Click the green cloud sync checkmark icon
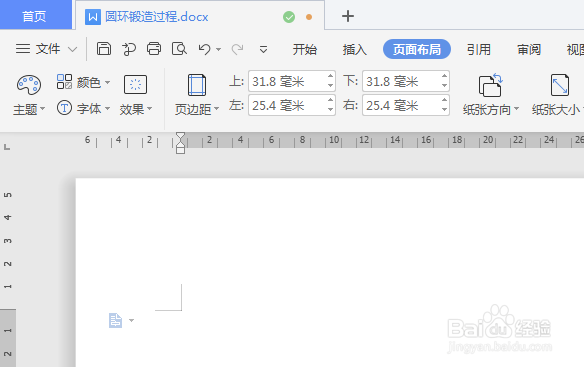Screen dimensions: 584x367 289,17
